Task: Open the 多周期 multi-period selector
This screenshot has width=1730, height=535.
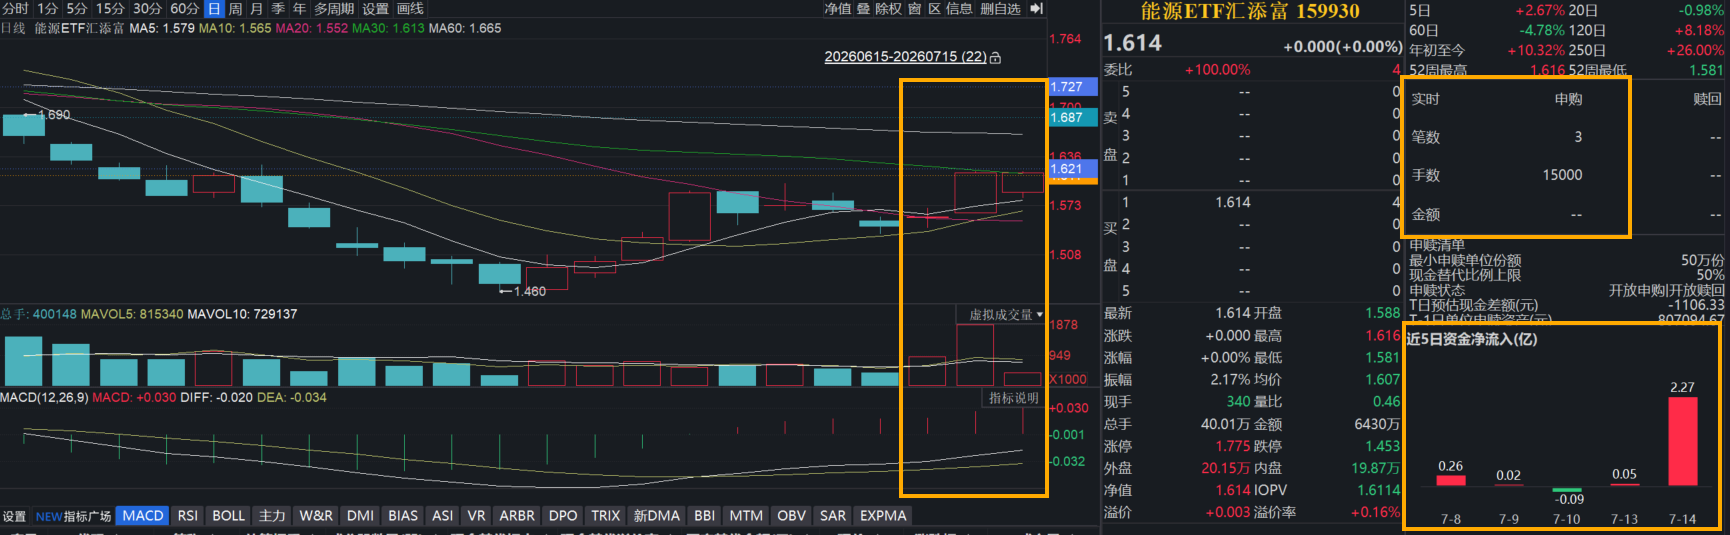Action: pyautogui.click(x=334, y=9)
